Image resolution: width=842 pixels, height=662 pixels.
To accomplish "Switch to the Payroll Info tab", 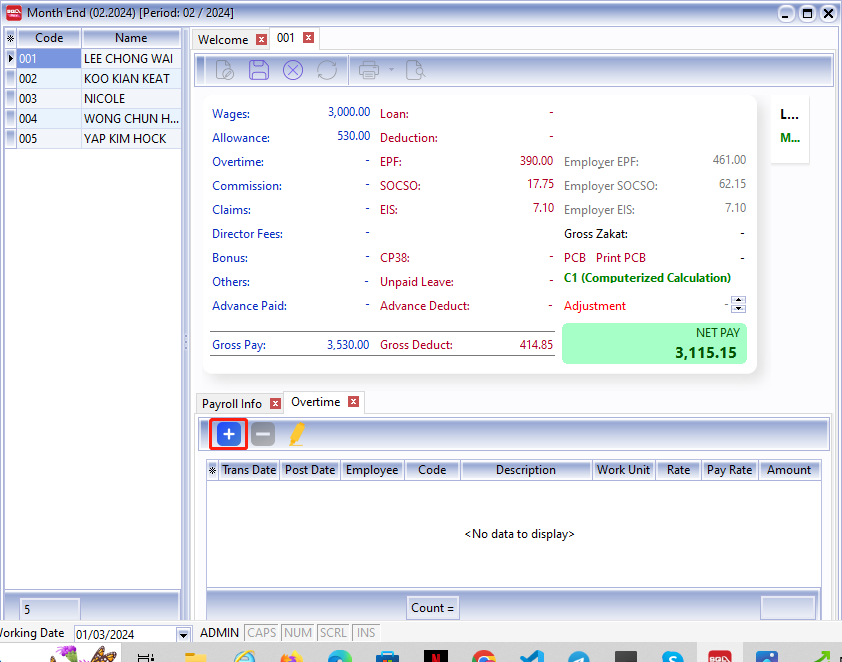I will [x=232, y=404].
